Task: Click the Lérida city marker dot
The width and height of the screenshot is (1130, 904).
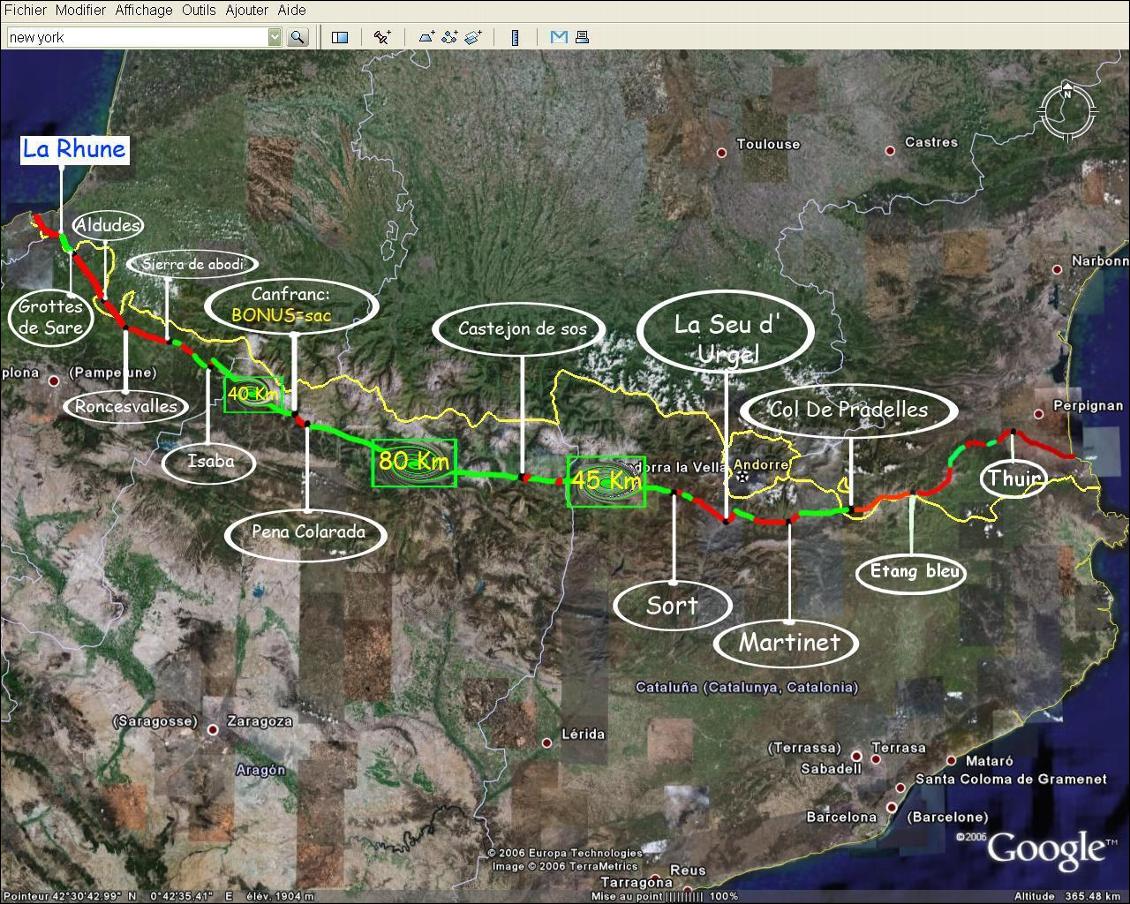Action: click(547, 743)
